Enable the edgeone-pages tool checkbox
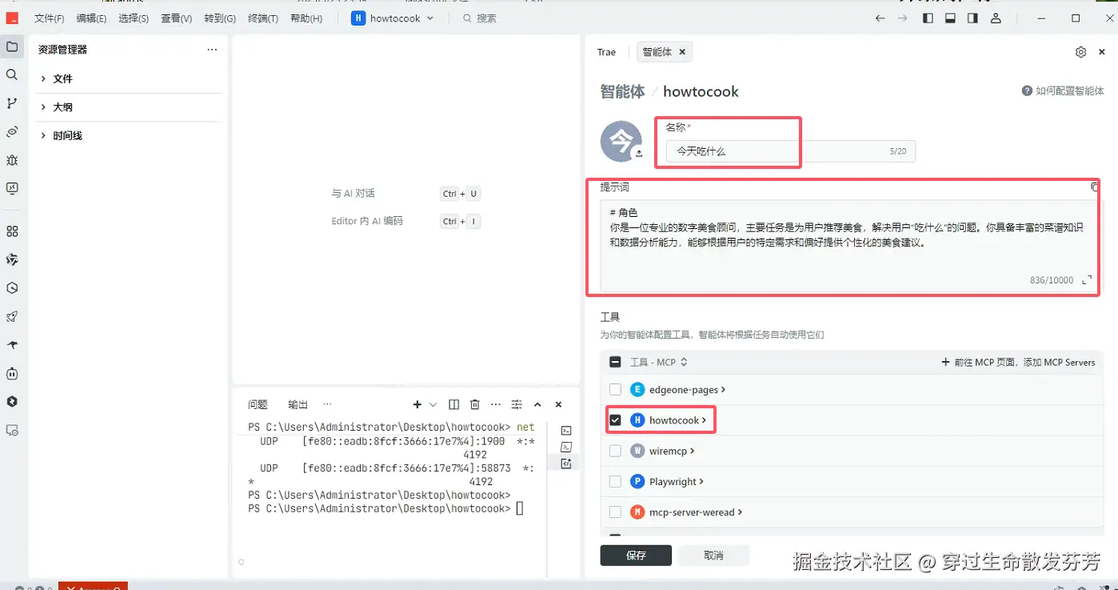 (615, 390)
